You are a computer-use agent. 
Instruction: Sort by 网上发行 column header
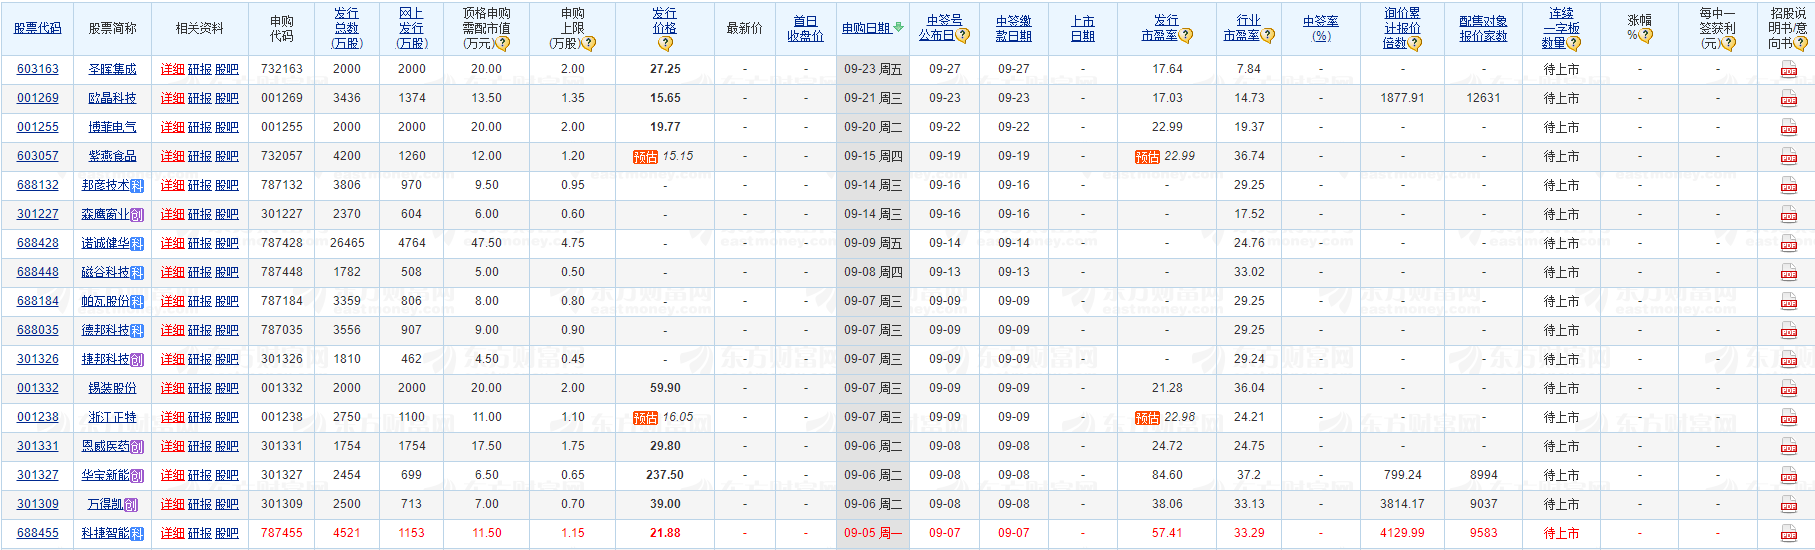pos(411,28)
